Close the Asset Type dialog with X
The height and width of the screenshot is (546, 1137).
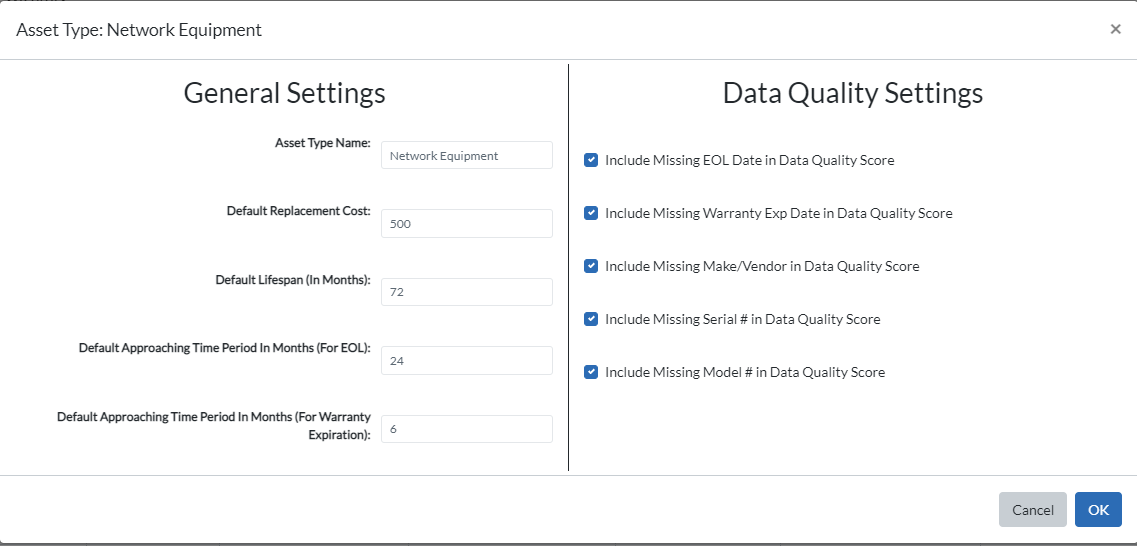click(x=1115, y=29)
